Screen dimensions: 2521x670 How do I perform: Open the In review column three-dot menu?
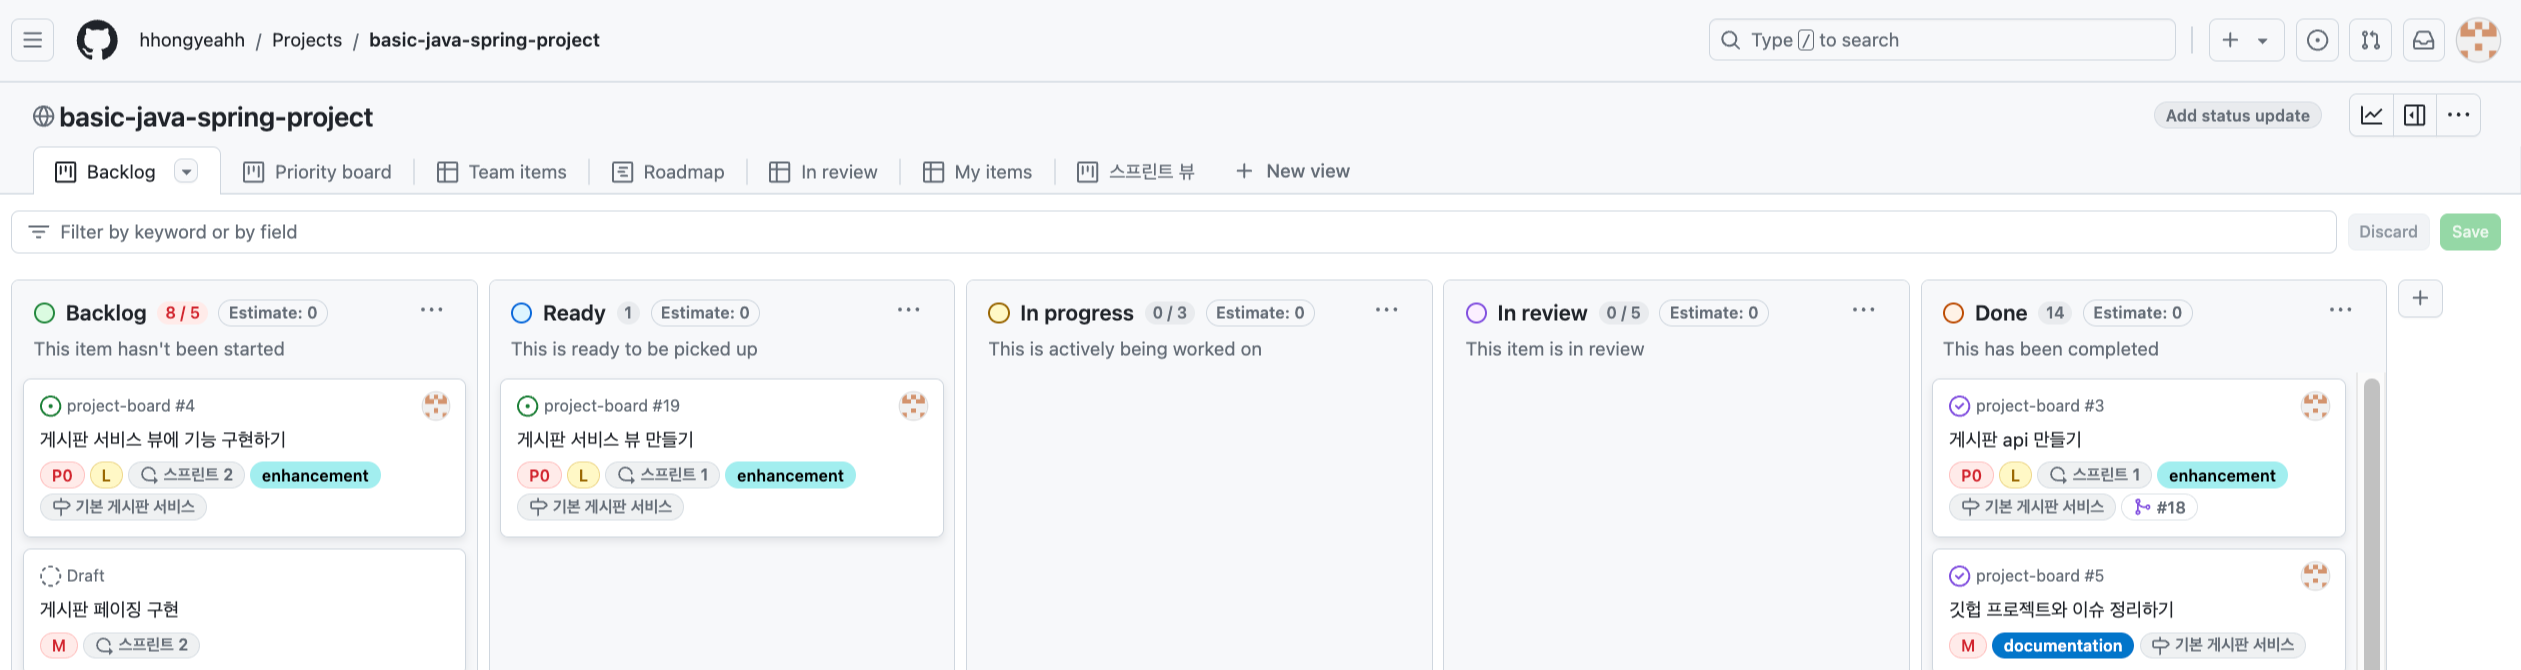[x=1863, y=310]
